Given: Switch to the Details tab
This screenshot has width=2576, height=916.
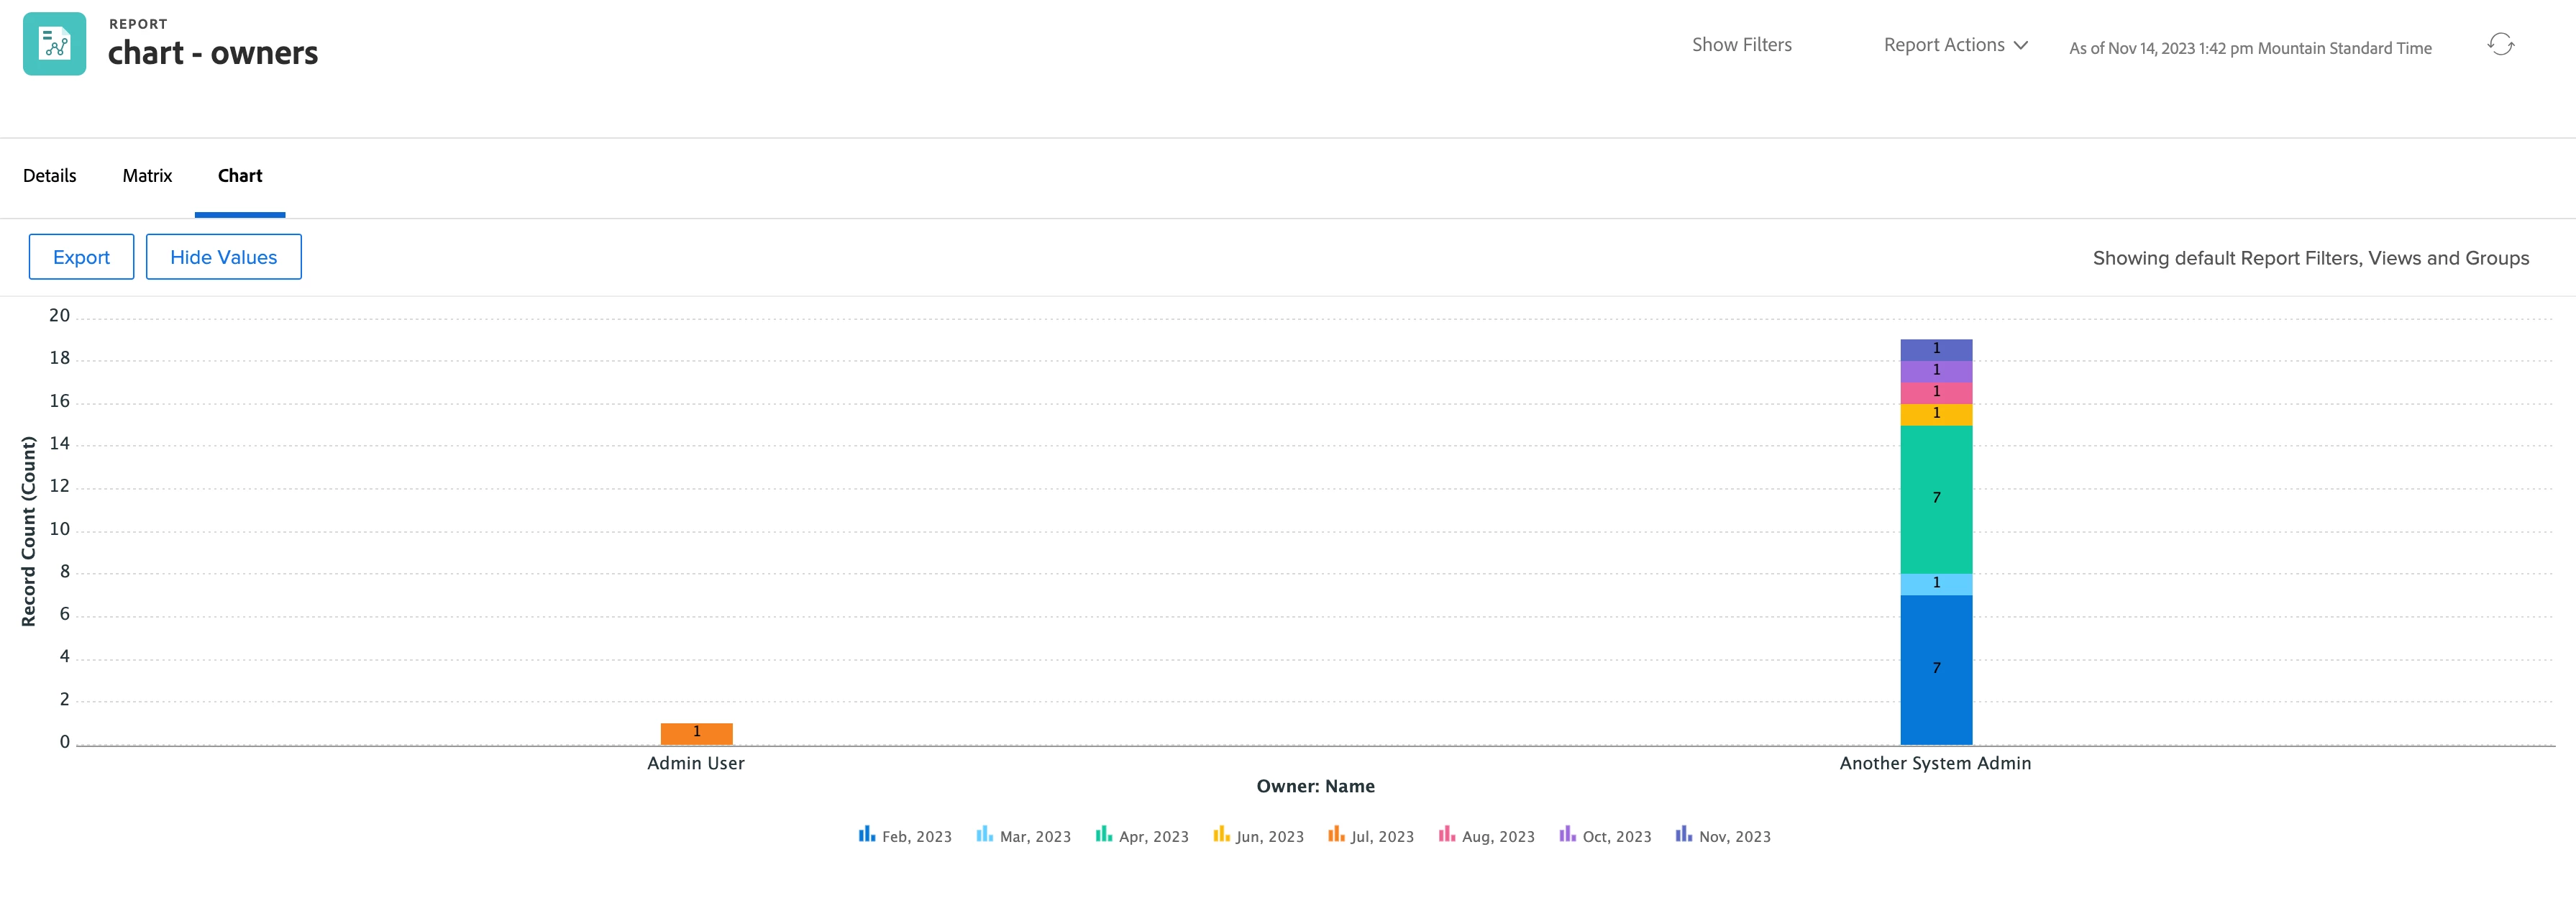Looking at the screenshot, I should coord(50,176).
